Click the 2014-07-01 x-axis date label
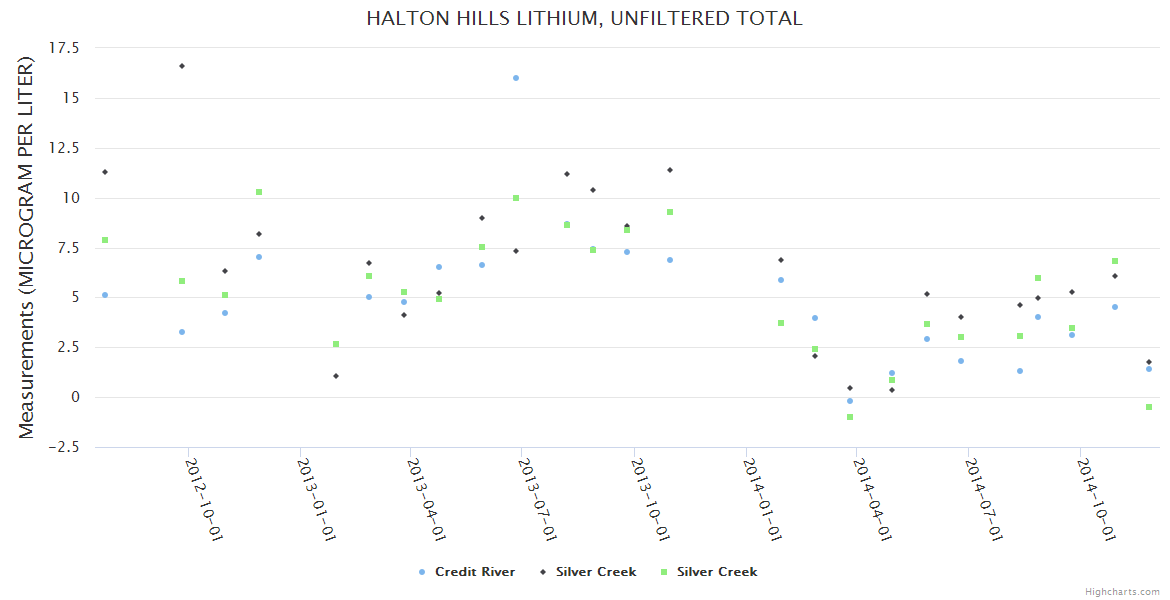 tap(983, 500)
